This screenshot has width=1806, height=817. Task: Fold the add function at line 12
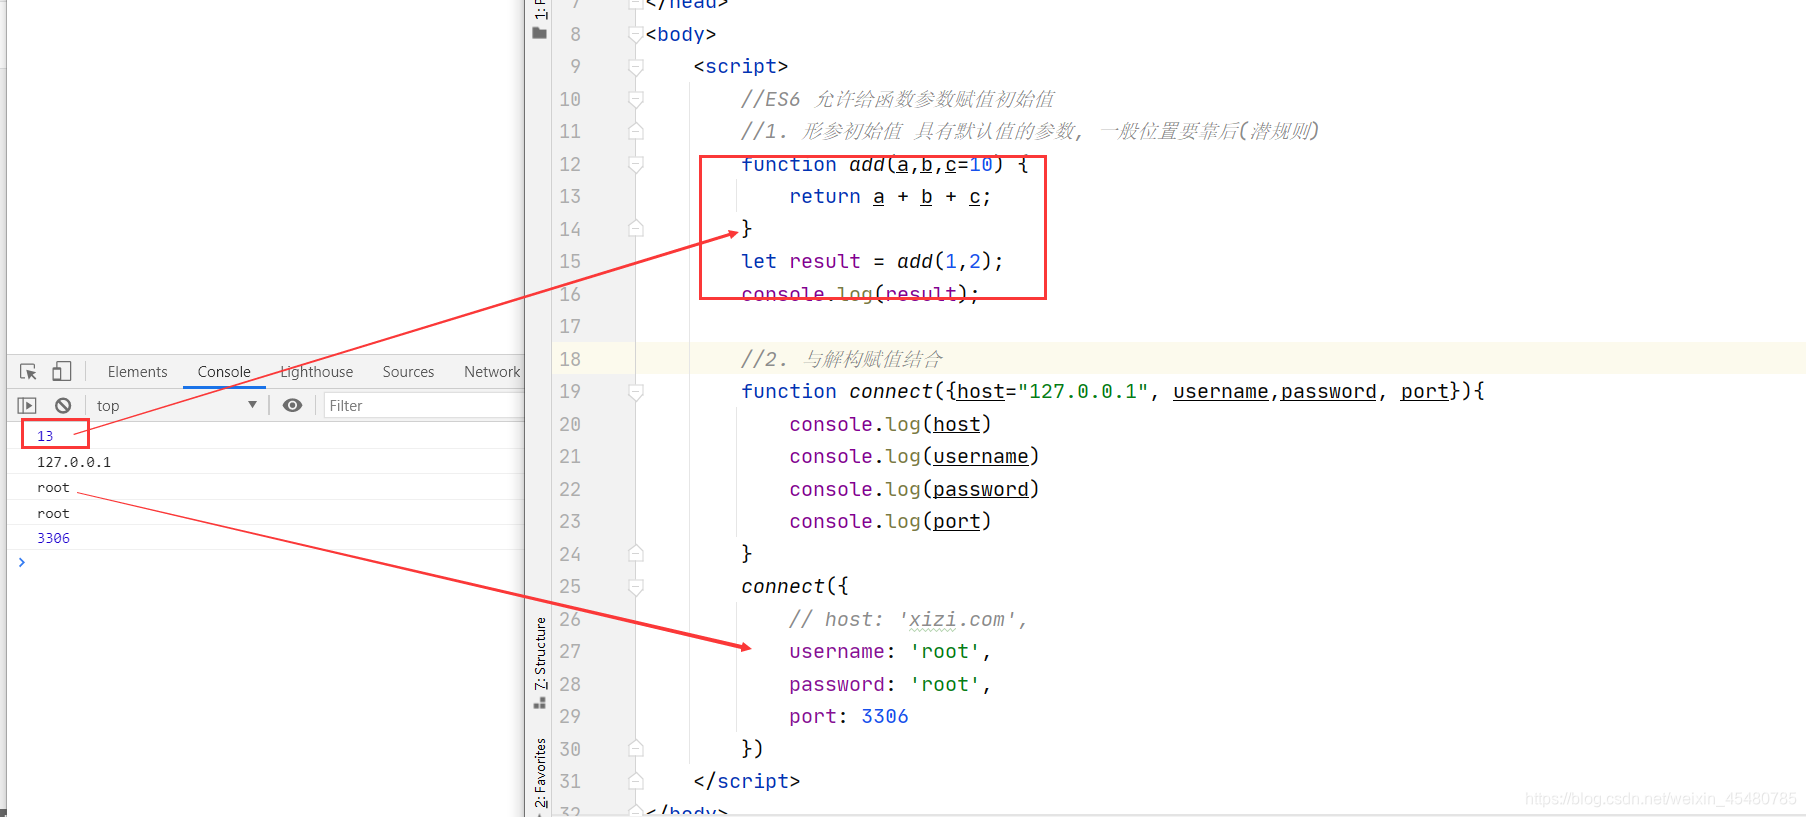[635, 164]
